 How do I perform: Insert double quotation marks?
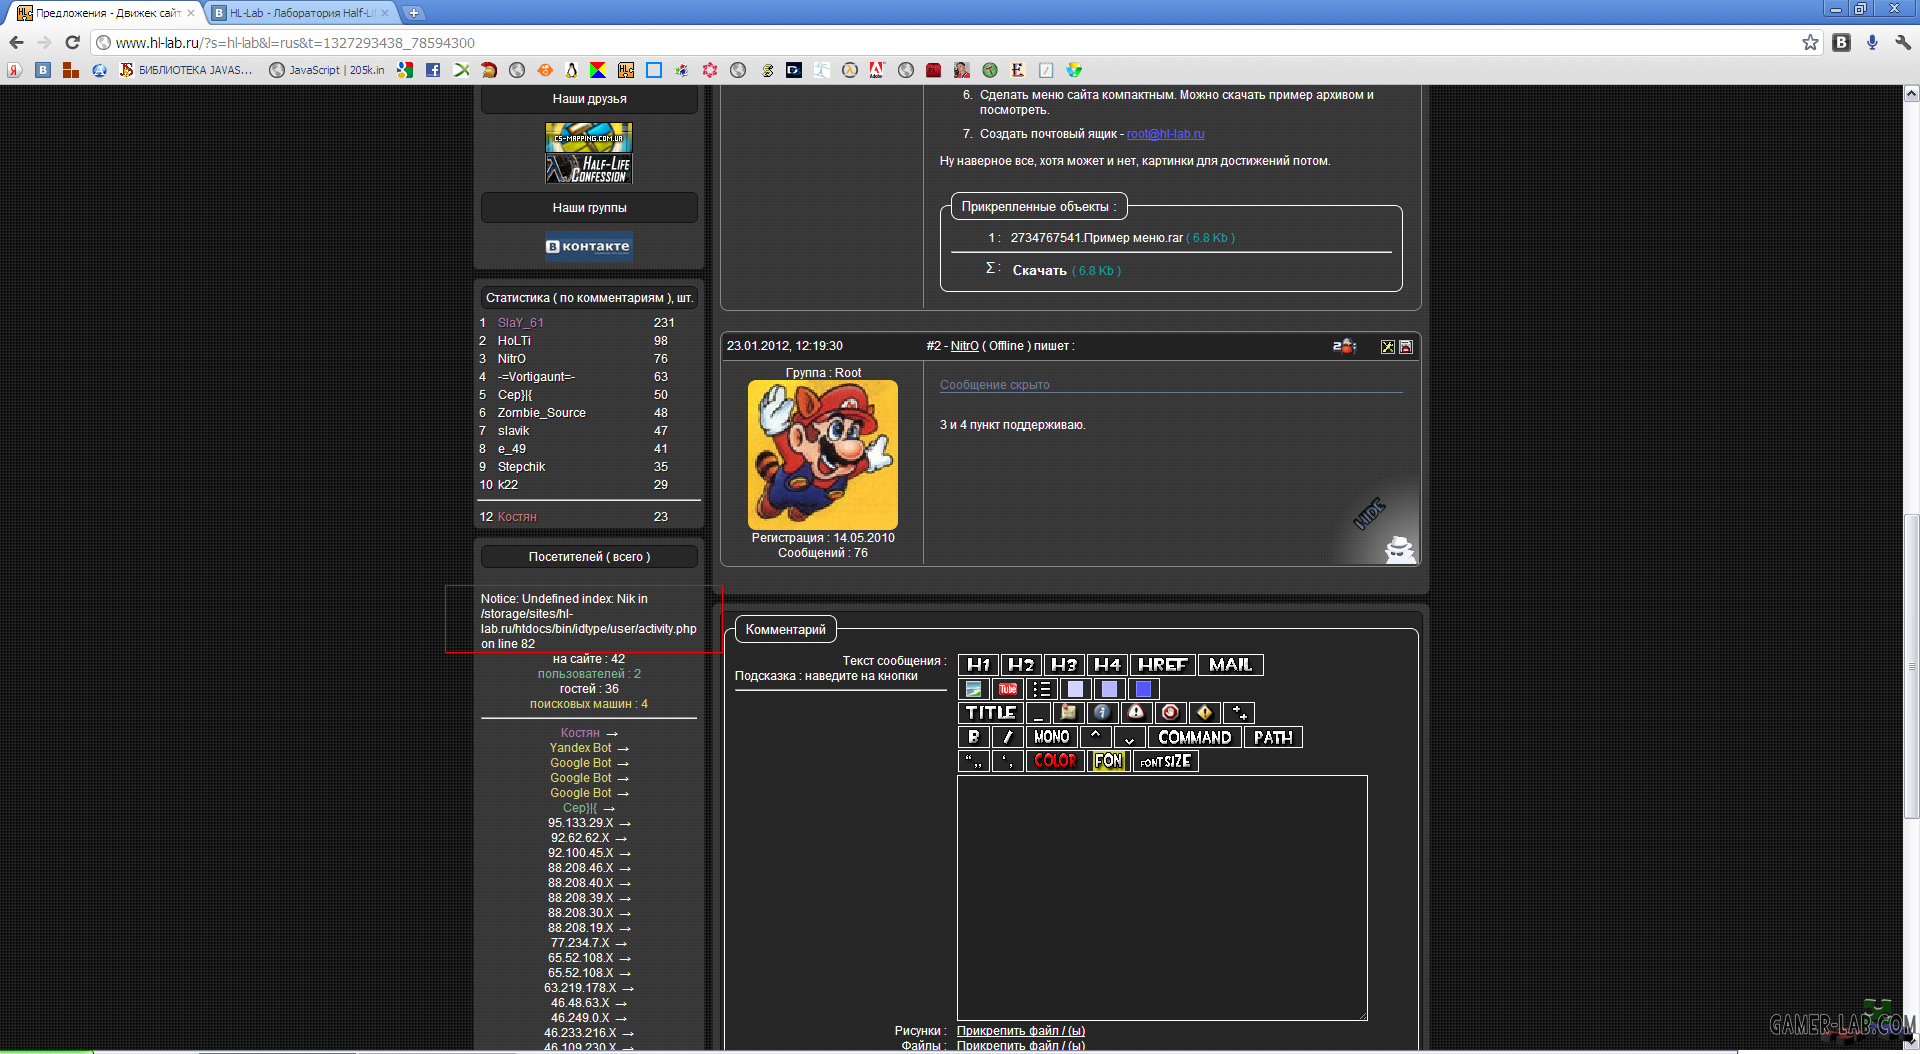coord(973,761)
